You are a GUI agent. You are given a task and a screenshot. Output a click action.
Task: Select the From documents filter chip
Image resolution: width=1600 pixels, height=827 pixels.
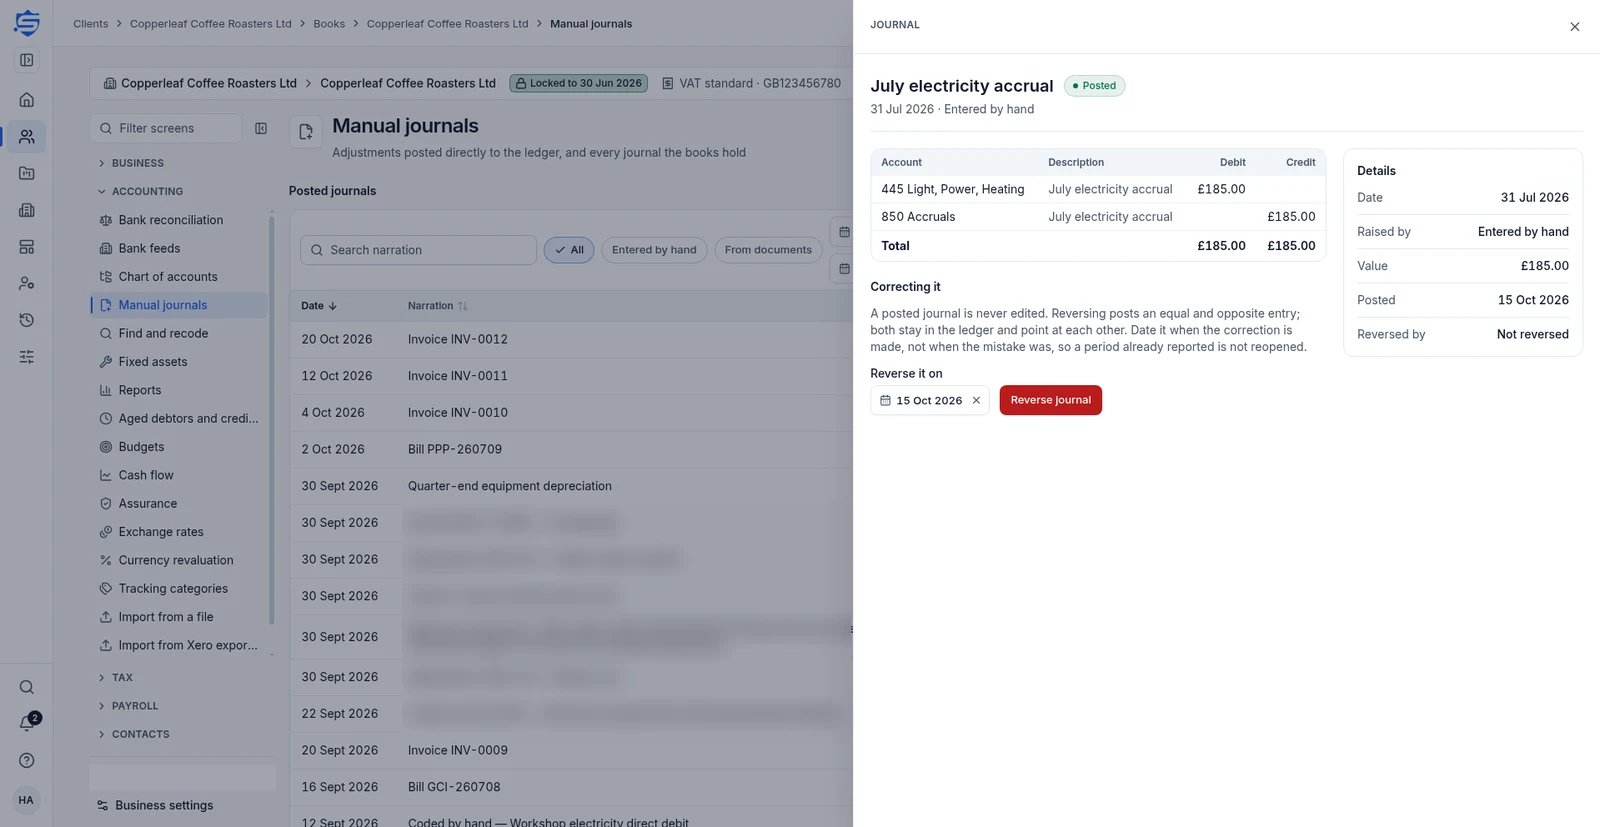pos(768,250)
